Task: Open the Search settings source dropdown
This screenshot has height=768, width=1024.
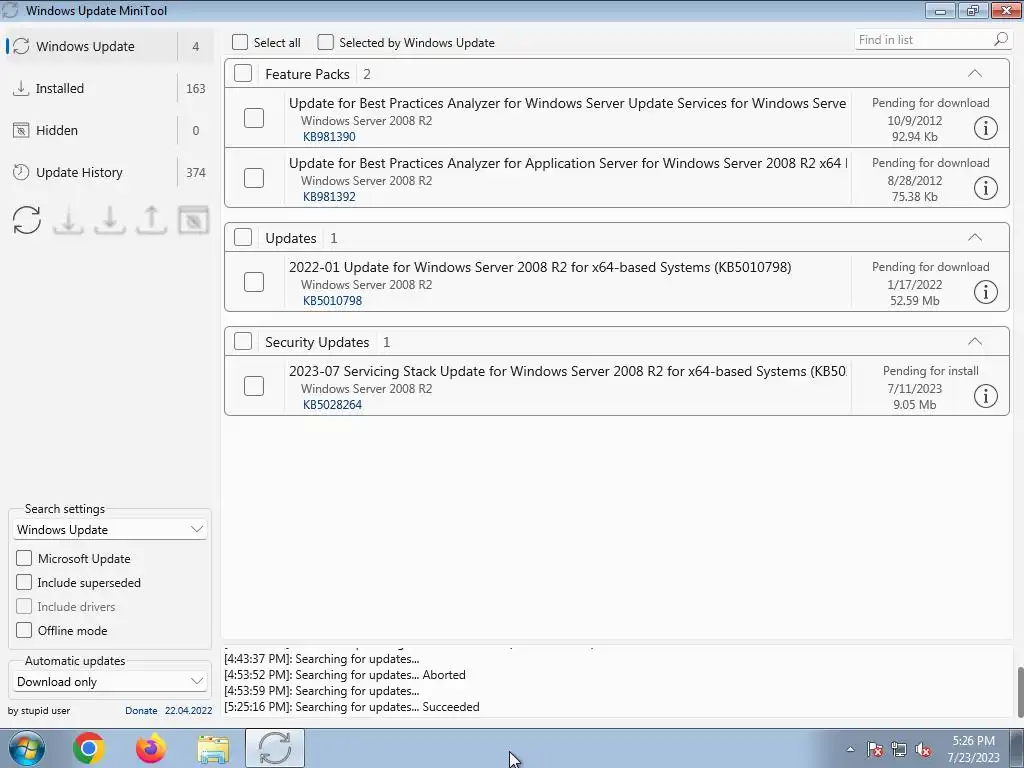Action: 110,530
